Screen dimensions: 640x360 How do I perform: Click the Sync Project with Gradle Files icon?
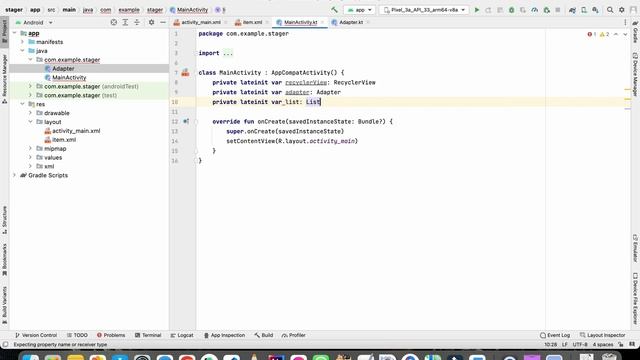(572, 10)
